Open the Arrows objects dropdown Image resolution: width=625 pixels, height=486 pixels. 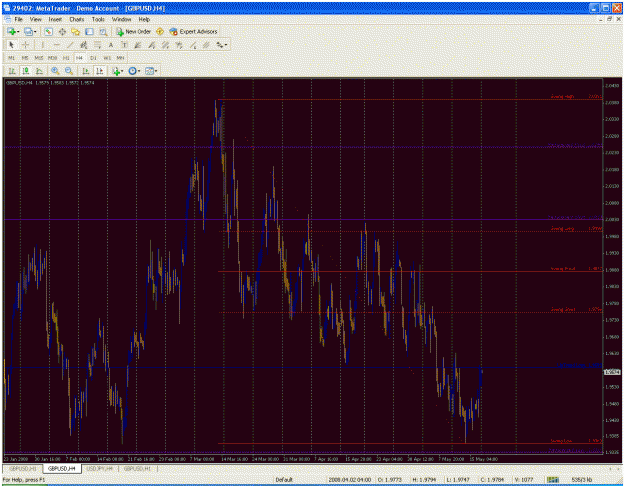click(x=222, y=45)
